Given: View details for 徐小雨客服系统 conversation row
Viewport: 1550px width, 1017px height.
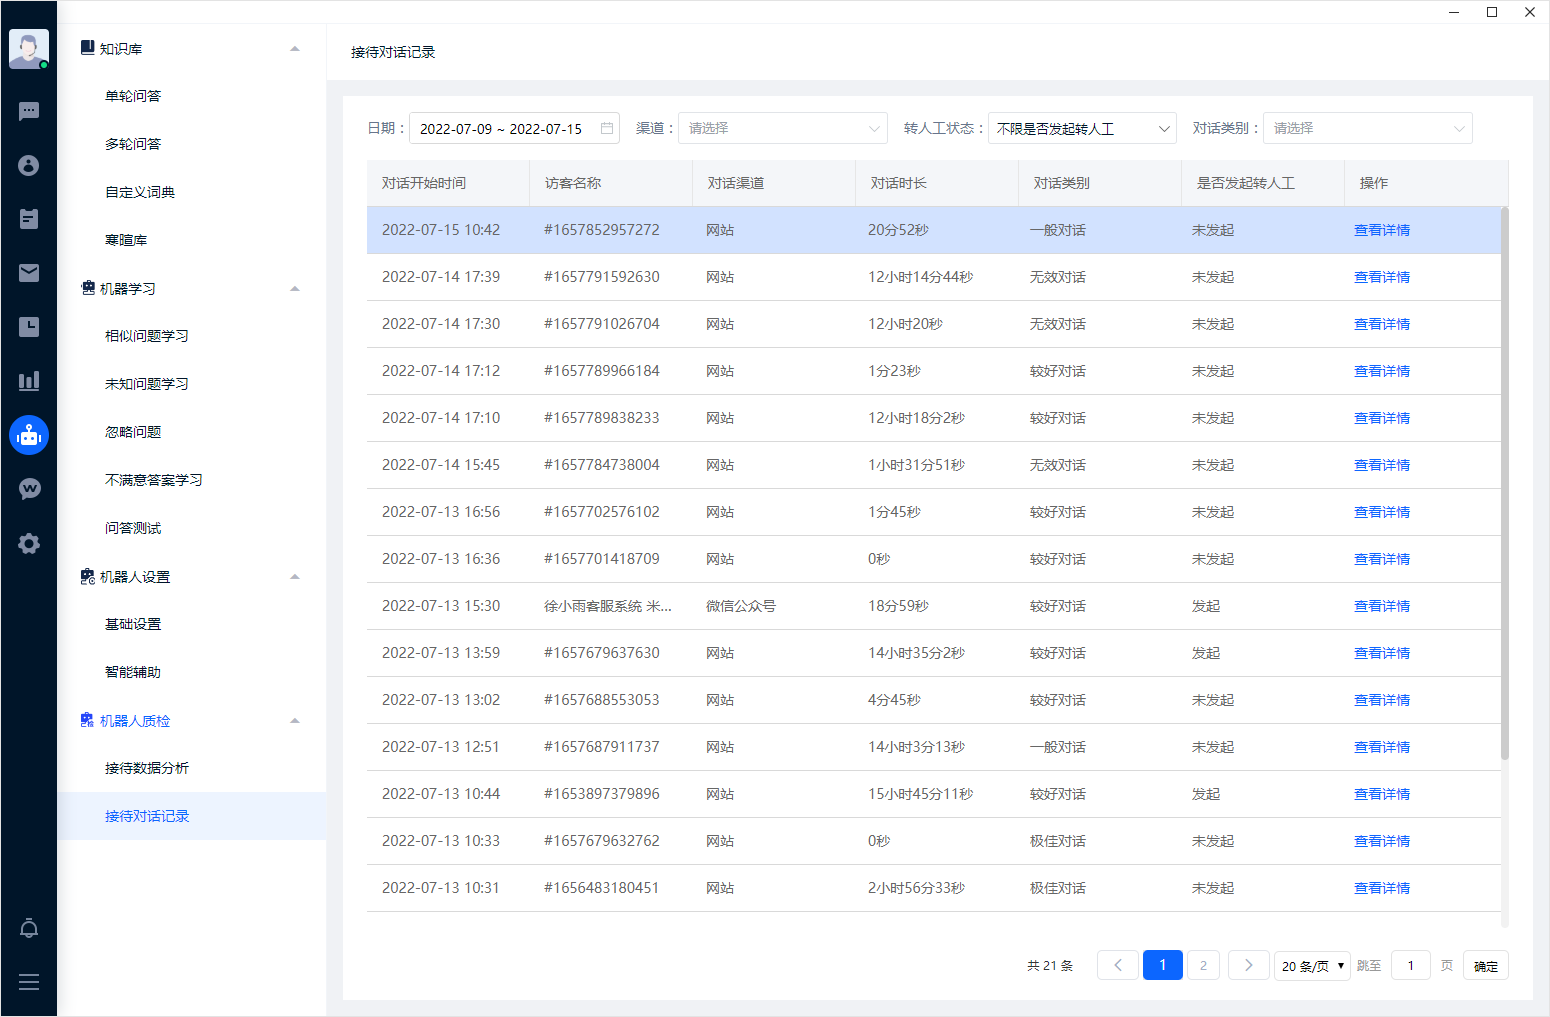Looking at the screenshot, I should tap(1382, 606).
